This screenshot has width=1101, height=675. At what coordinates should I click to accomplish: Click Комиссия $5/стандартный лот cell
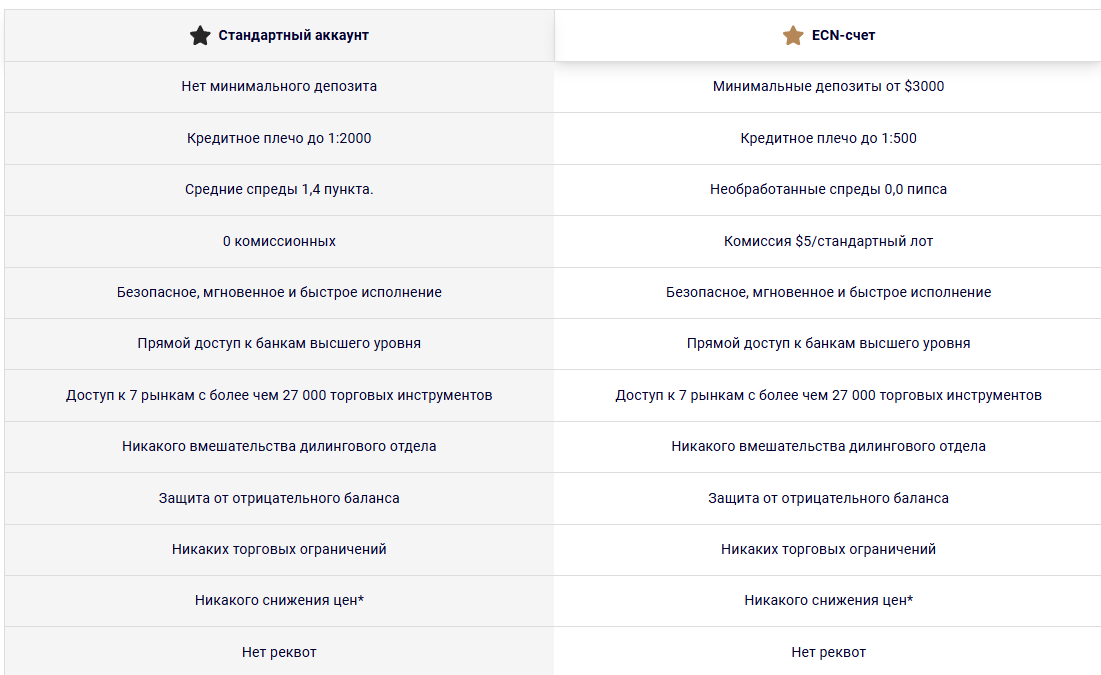point(829,241)
